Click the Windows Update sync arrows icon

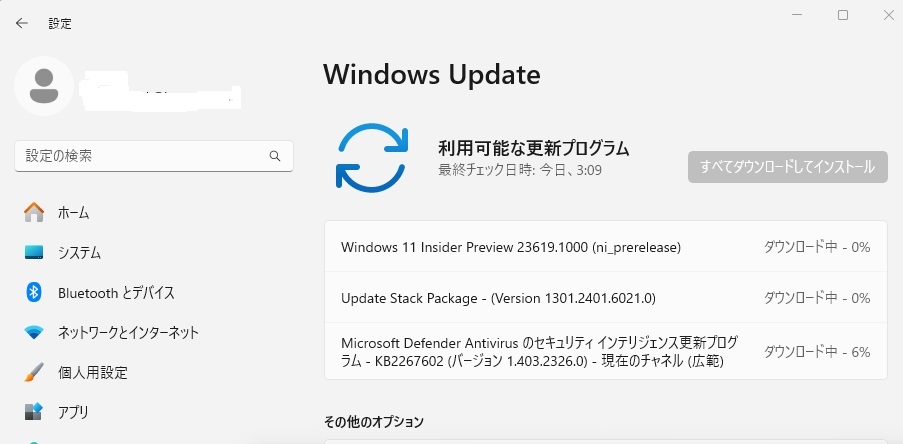373,157
